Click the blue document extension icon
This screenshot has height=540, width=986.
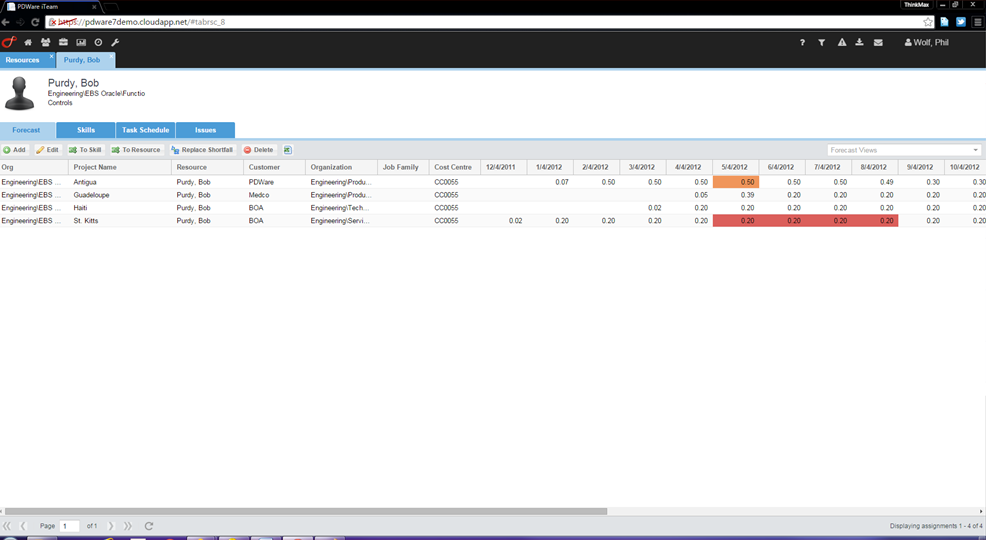[944, 22]
